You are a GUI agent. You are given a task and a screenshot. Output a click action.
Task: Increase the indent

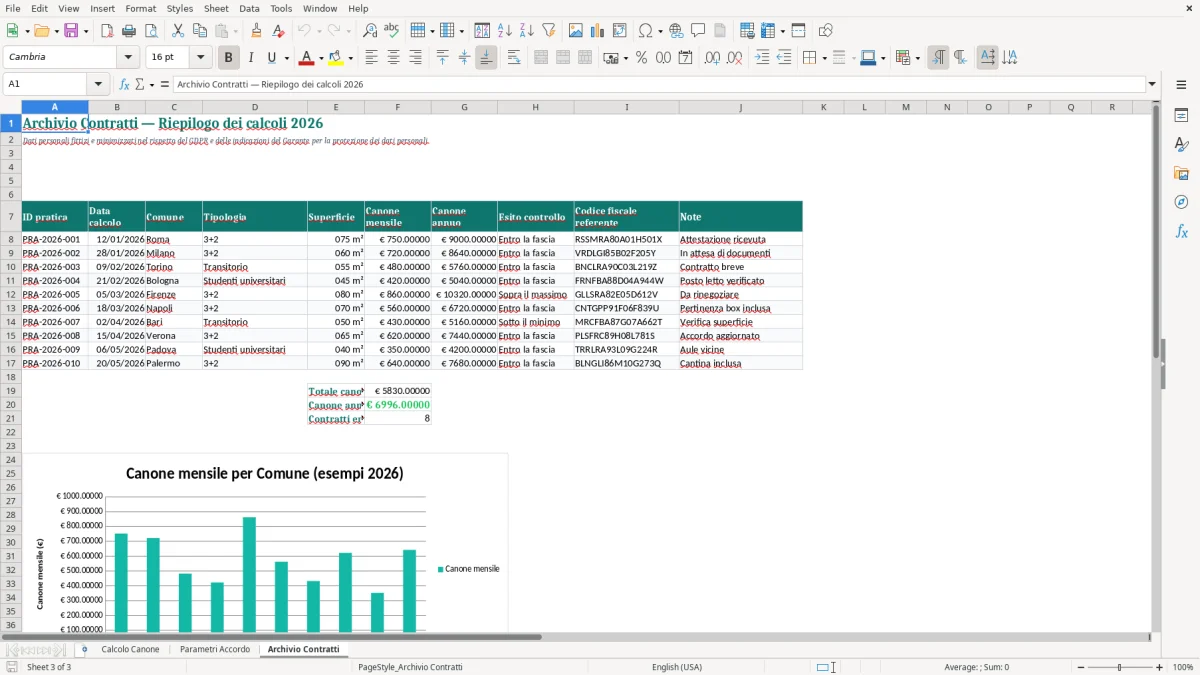click(x=762, y=57)
